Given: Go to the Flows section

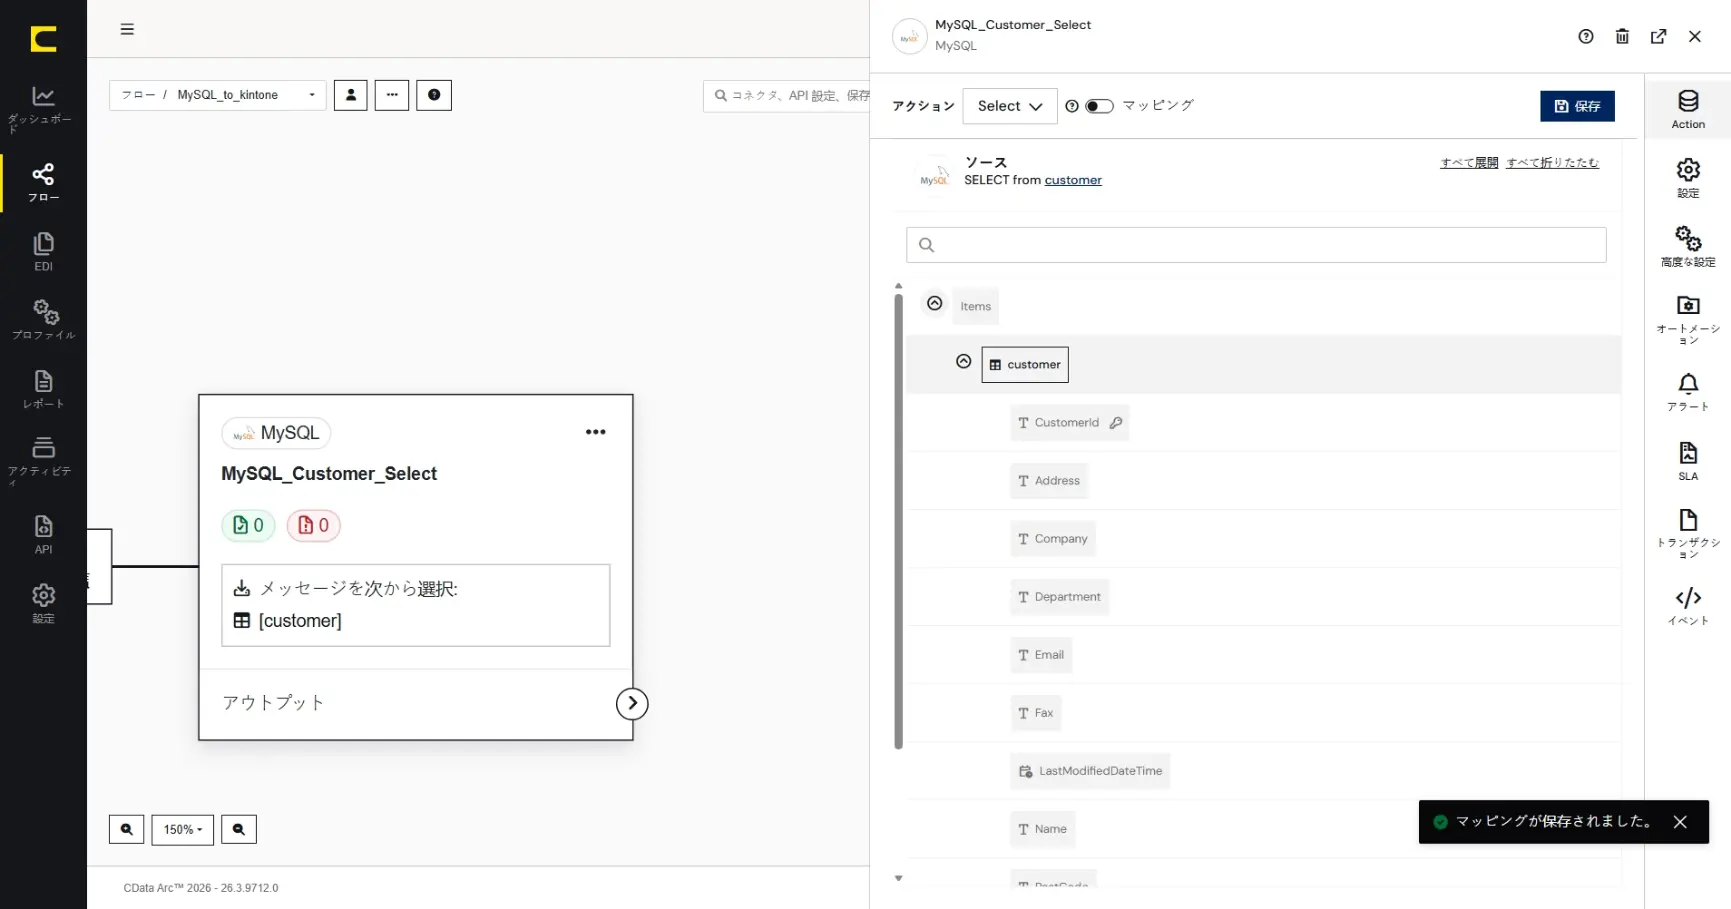Looking at the screenshot, I should coord(43,183).
